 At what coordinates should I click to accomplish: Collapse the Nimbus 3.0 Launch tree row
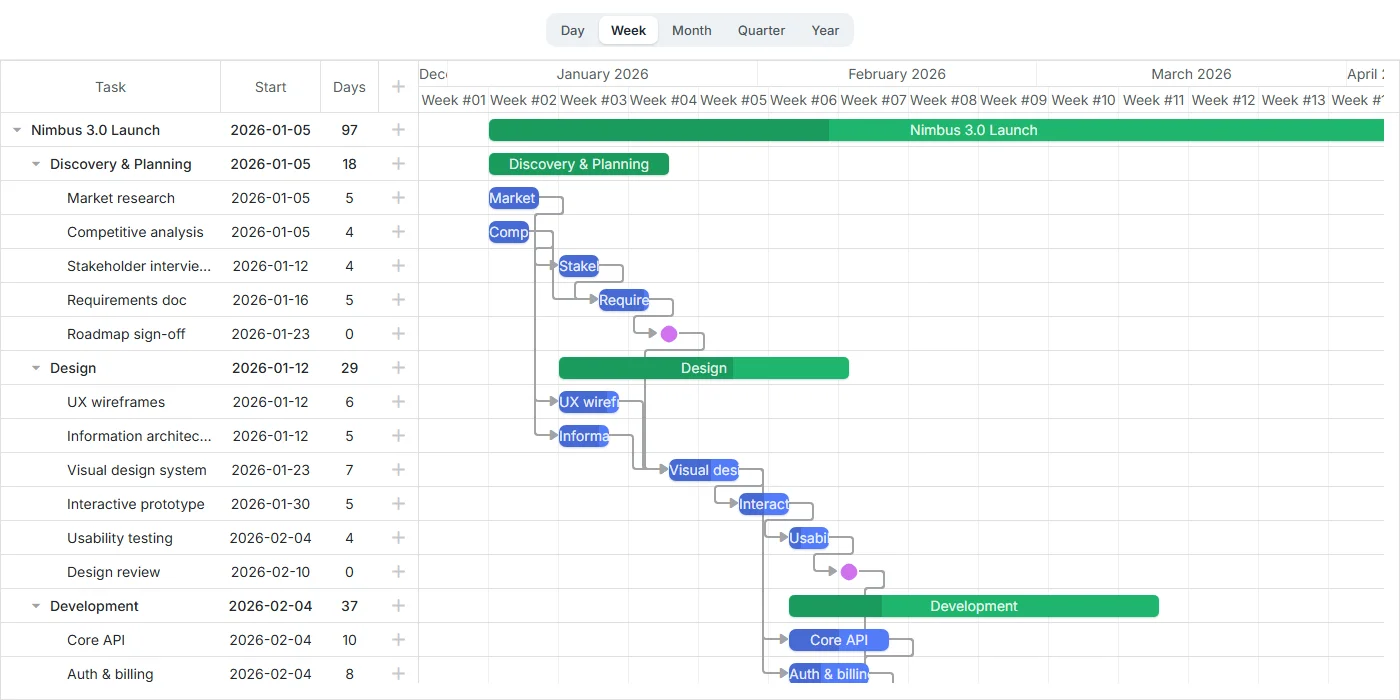[x=17, y=130]
